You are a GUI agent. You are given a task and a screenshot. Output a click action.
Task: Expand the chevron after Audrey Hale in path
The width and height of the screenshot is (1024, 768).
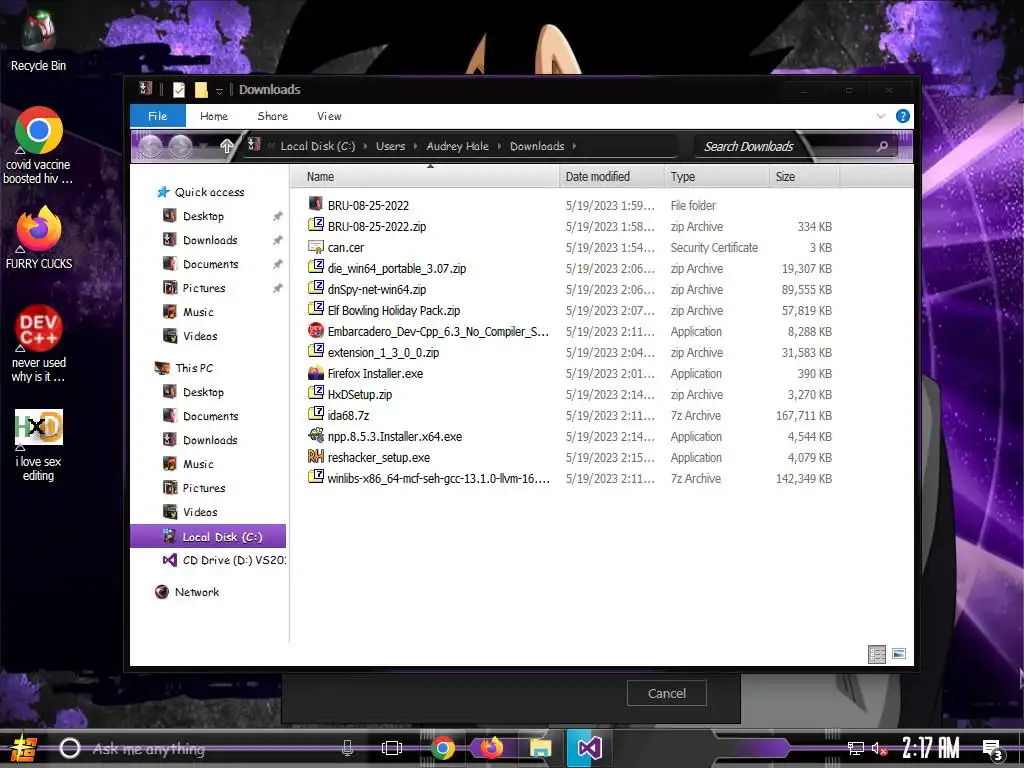click(500, 146)
